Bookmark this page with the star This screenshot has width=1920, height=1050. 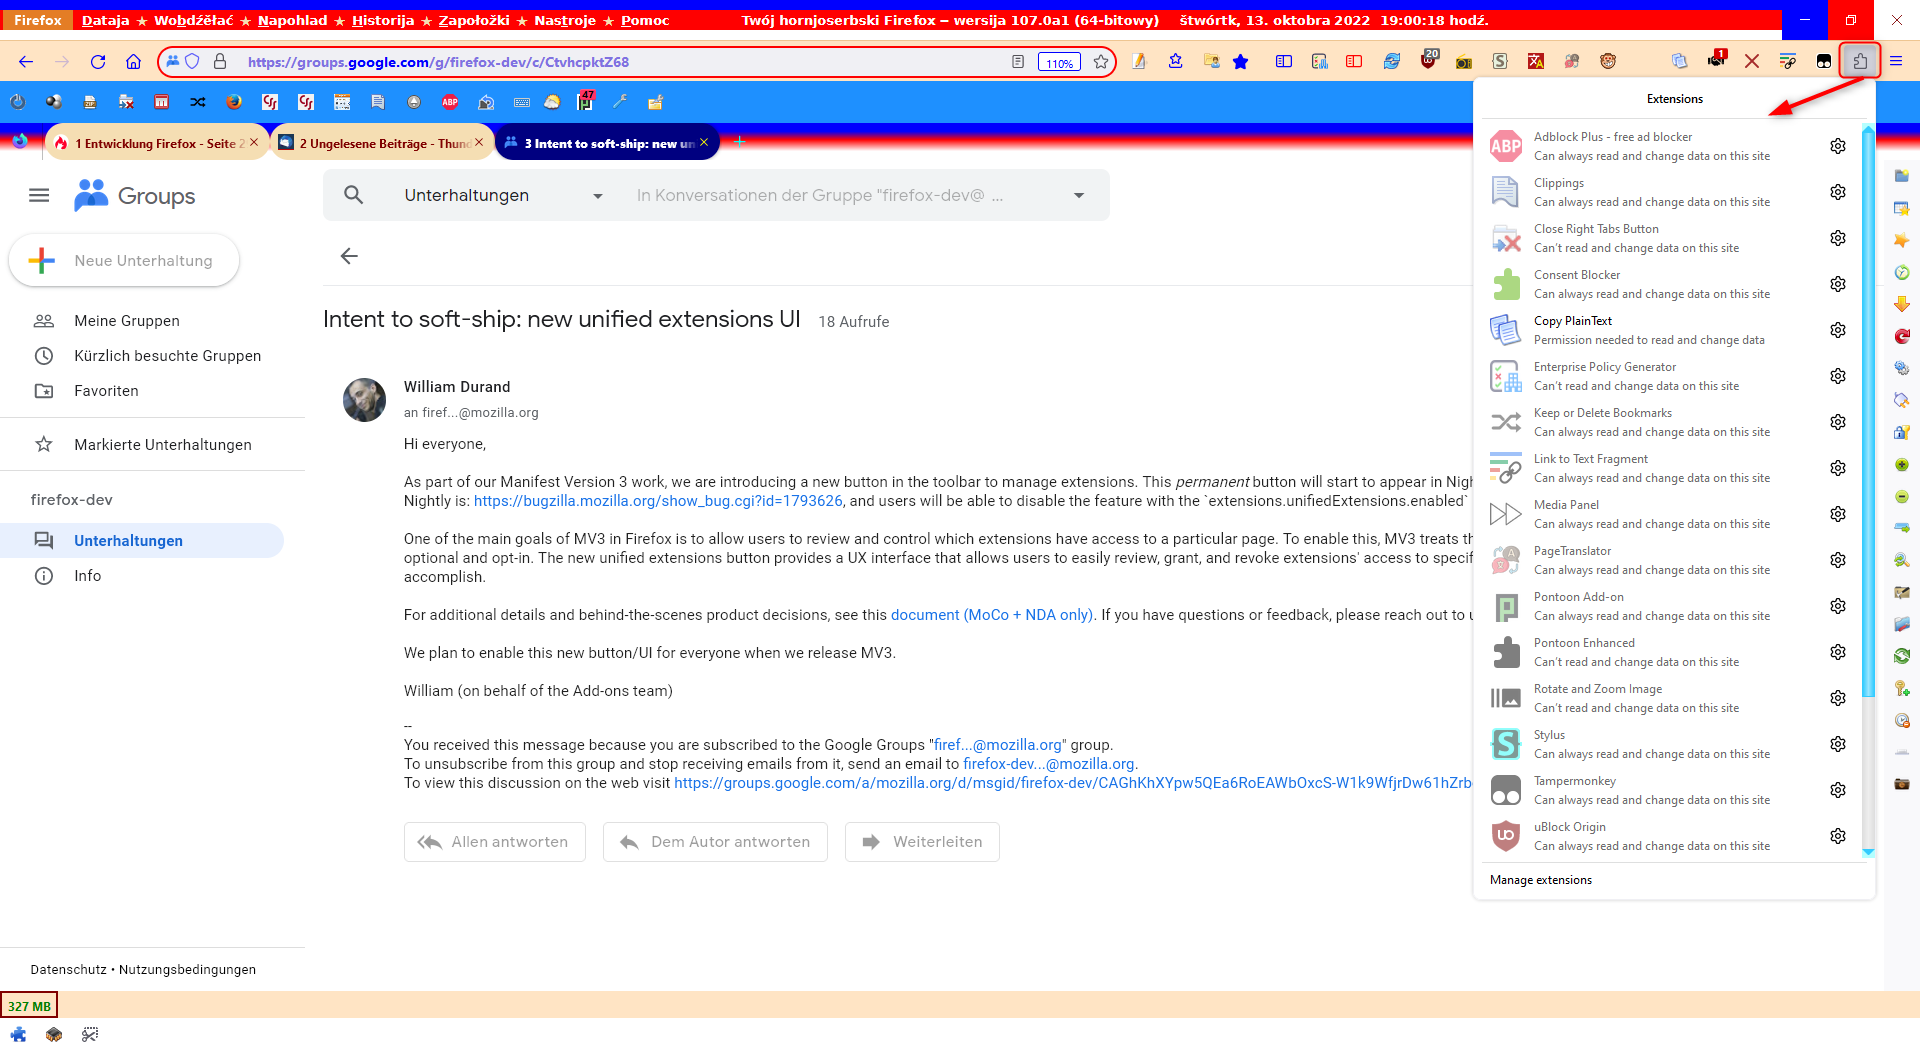1101,62
